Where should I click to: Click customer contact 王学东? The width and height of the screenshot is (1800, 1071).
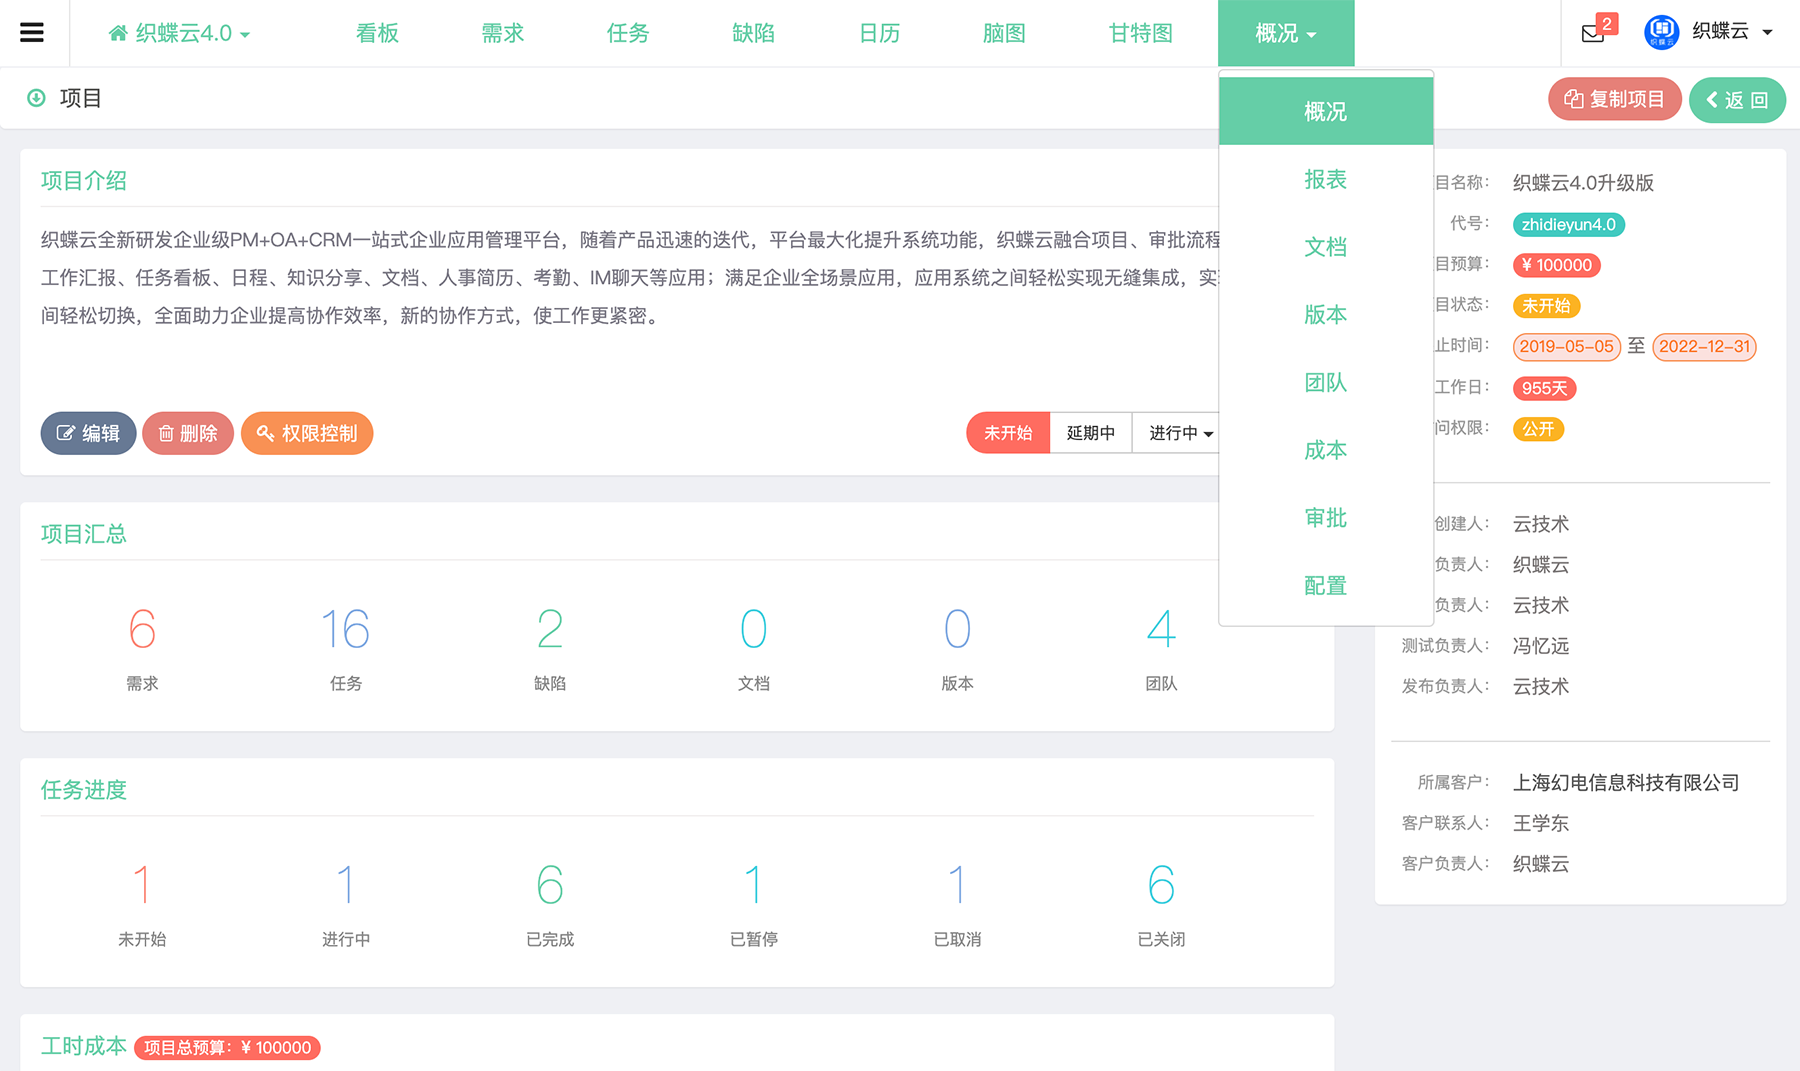pyautogui.click(x=1541, y=824)
